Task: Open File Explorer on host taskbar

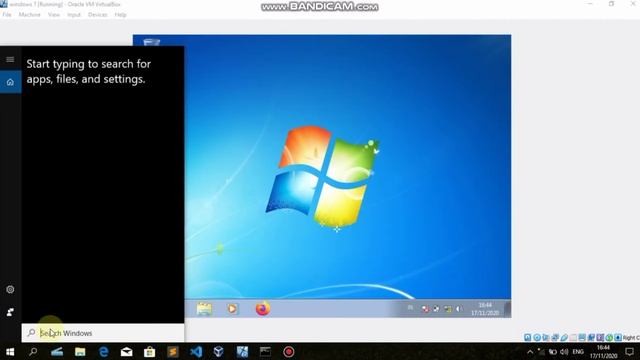Action: click(x=80, y=351)
